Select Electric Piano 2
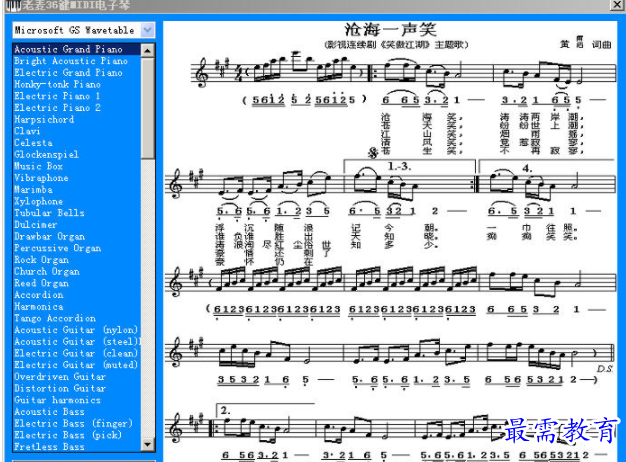This screenshot has height=462, width=626. click(77, 108)
